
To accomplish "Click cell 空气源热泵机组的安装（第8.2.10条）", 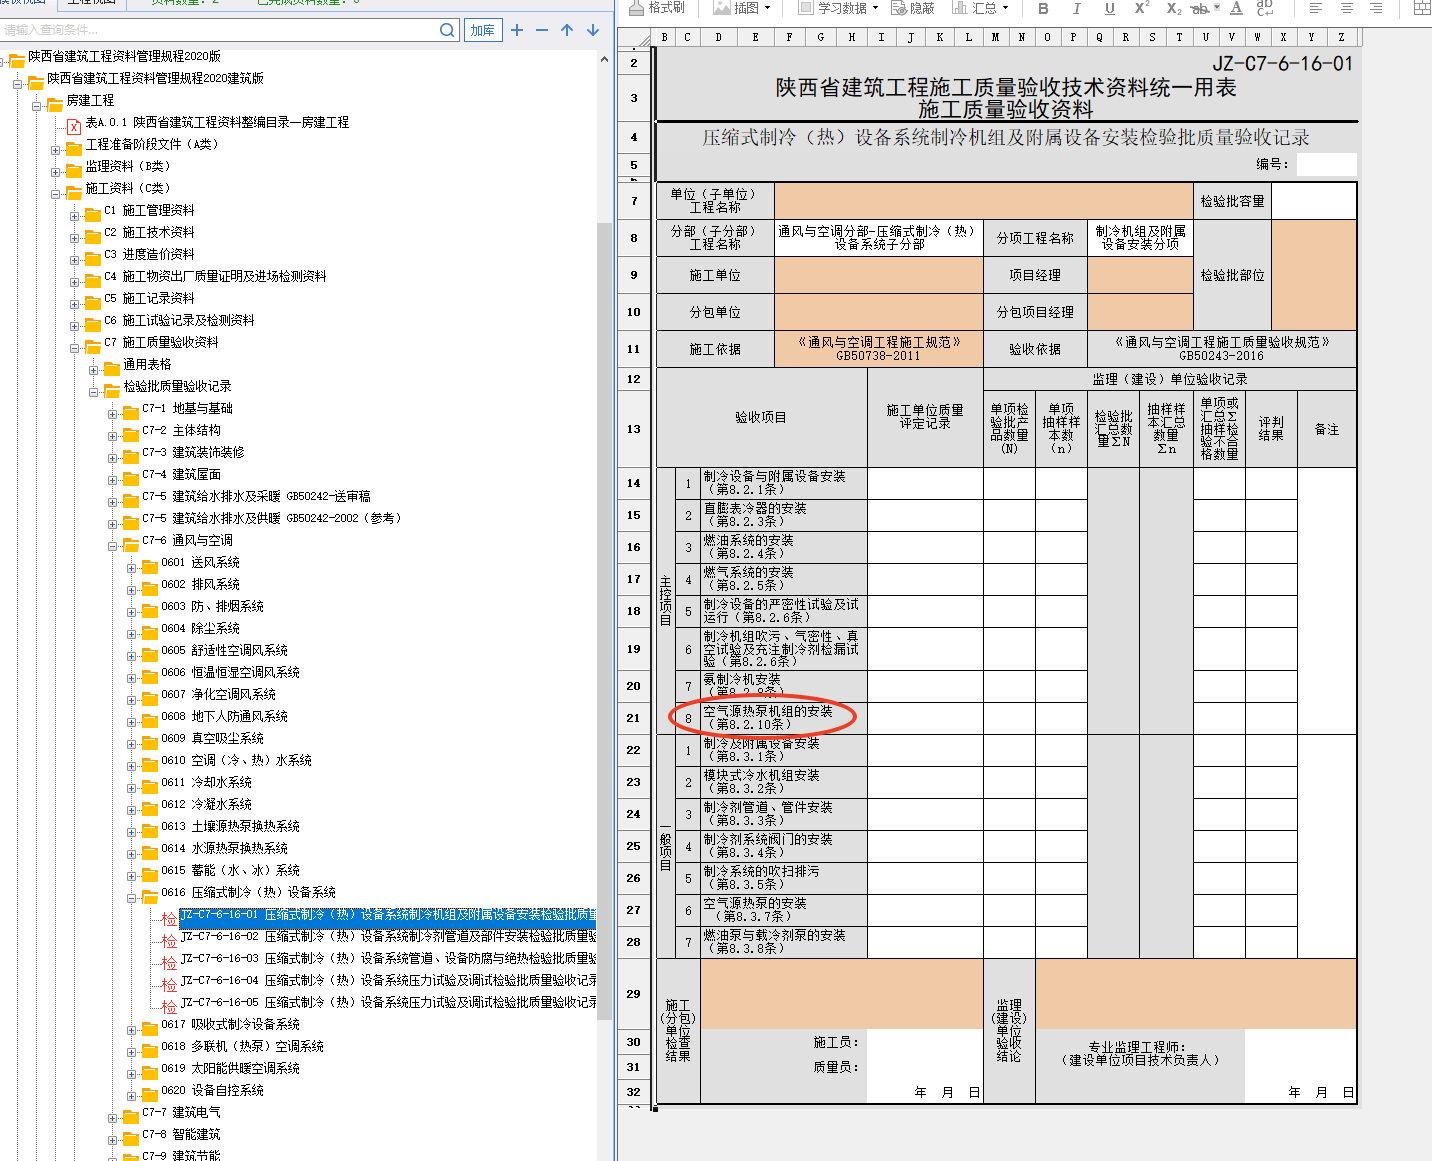I will [784, 718].
